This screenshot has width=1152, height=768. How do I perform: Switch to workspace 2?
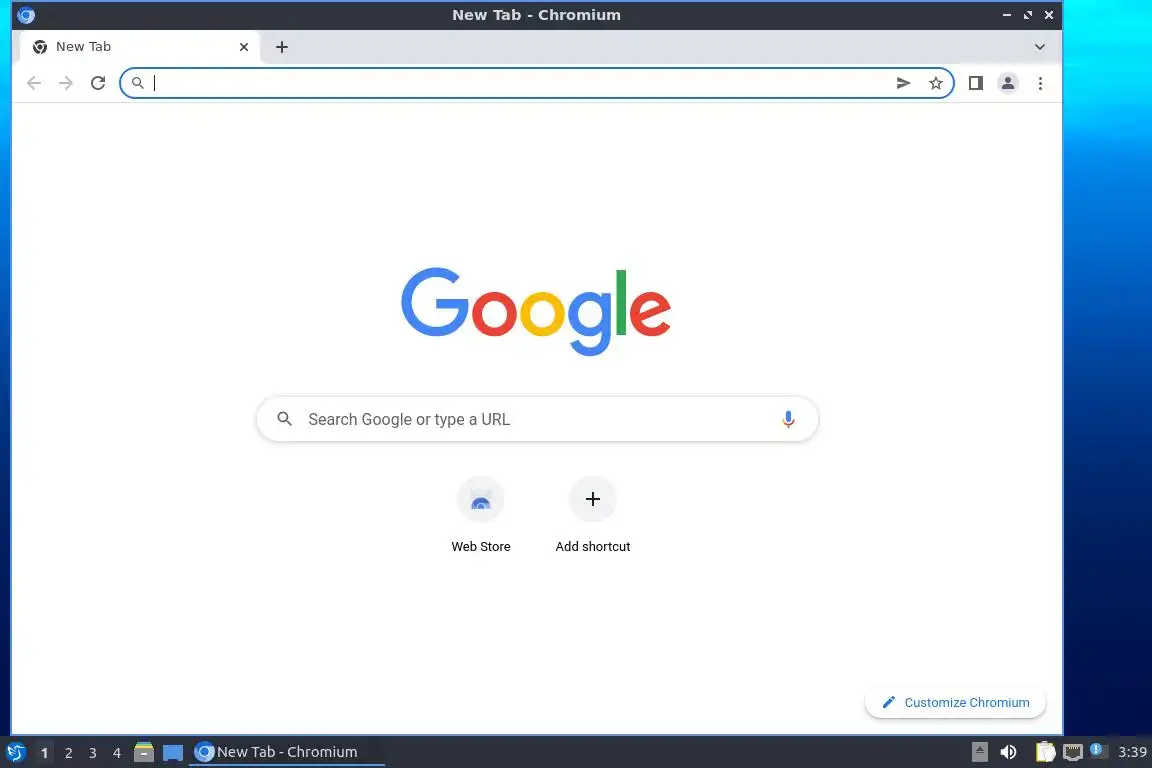click(68, 753)
